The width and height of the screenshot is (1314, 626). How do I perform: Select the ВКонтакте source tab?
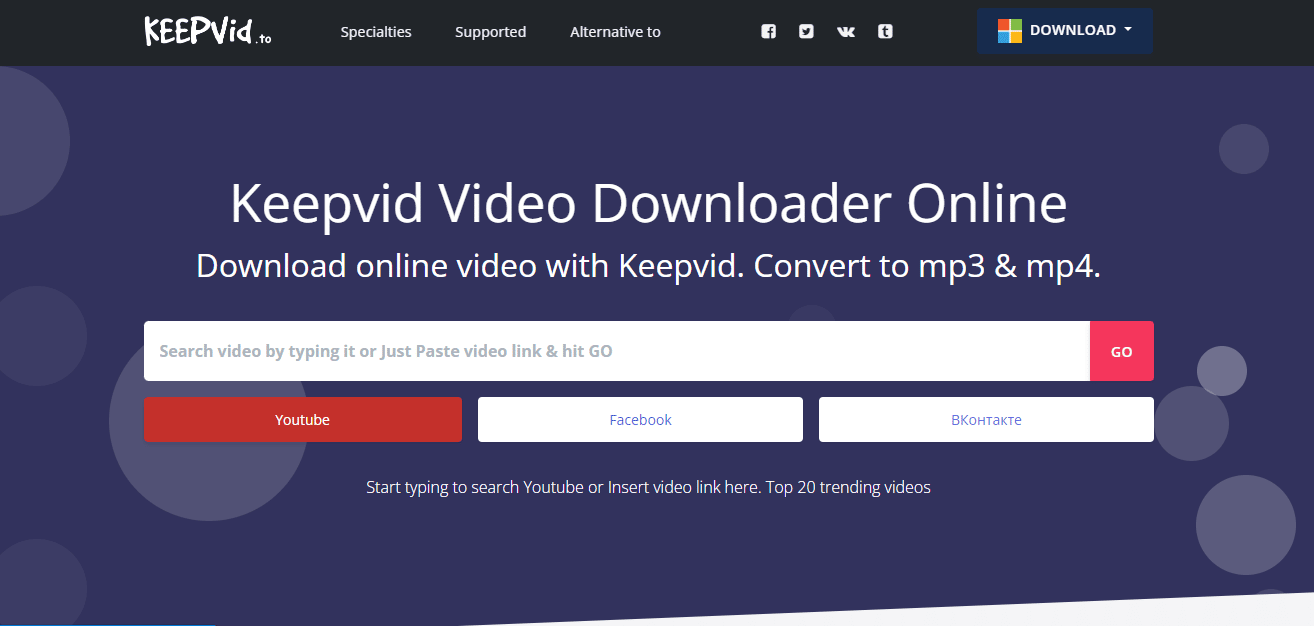click(x=986, y=420)
